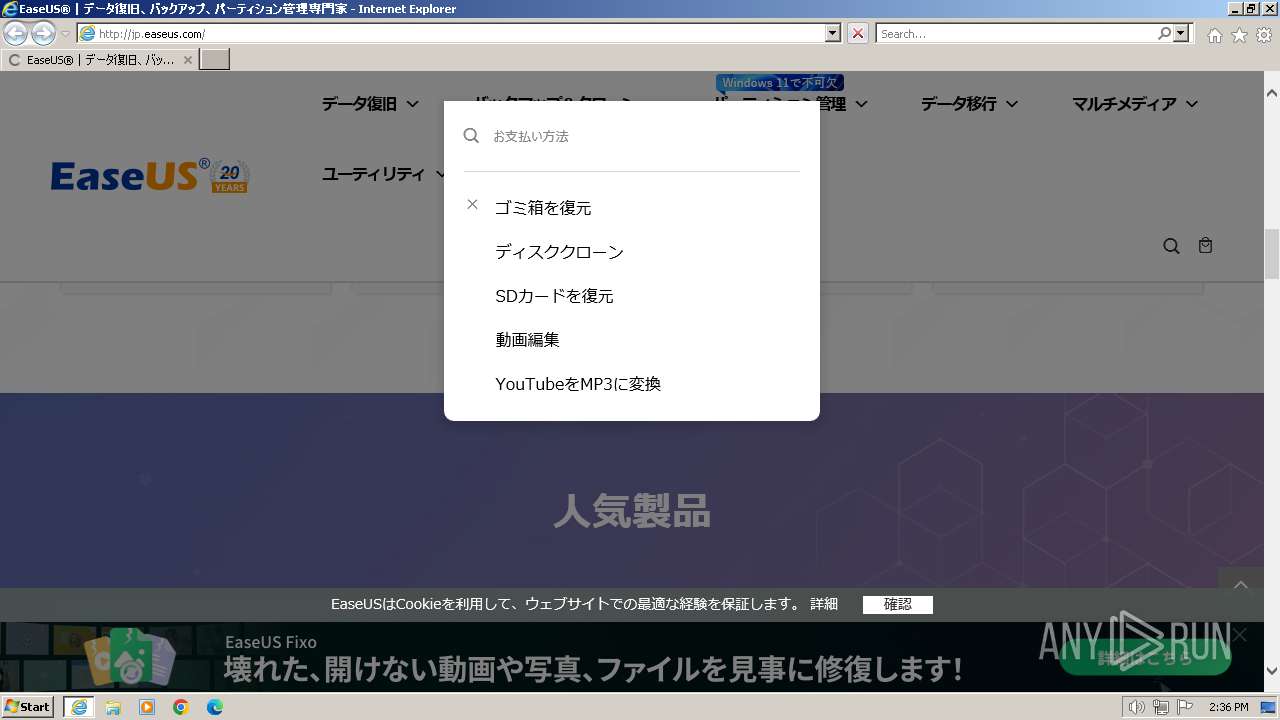This screenshot has width=1280, height=720.
Task: Switch to the EaseUS tab
Action: click(100, 60)
